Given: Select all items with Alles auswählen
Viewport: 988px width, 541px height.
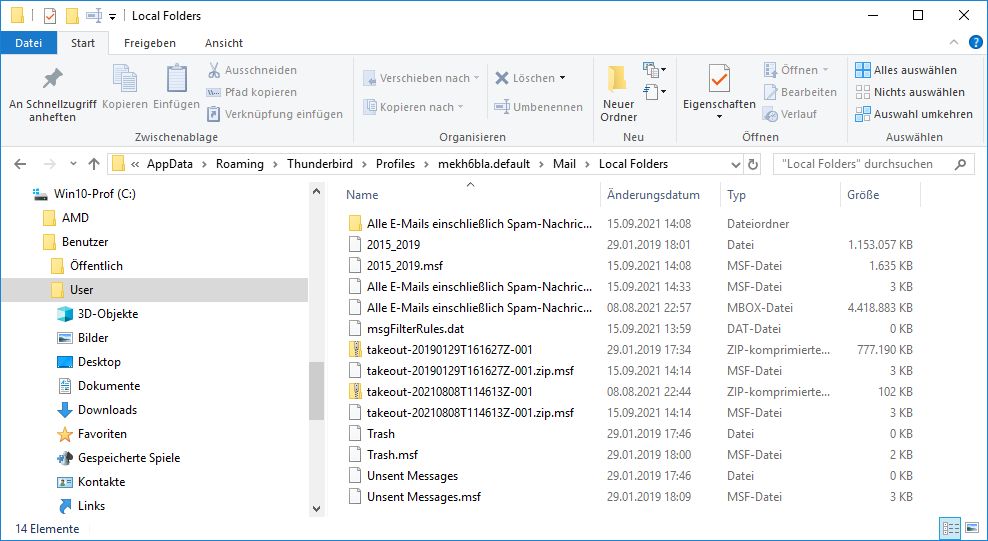Looking at the screenshot, I should pyautogui.click(x=906, y=70).
